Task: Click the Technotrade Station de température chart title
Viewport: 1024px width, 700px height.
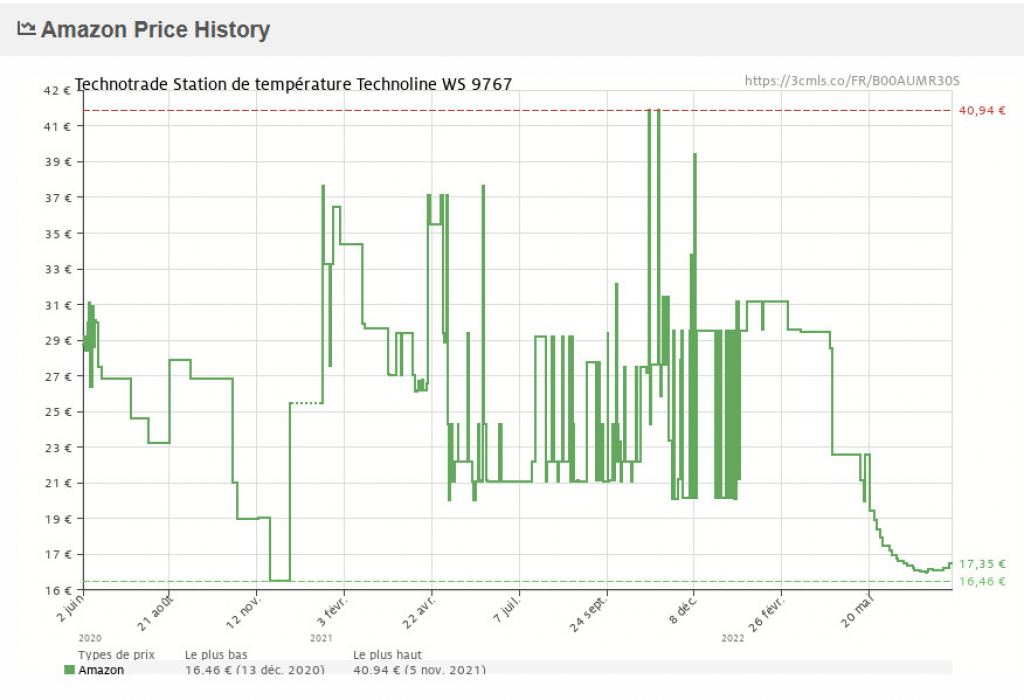Action: [293, 84]
